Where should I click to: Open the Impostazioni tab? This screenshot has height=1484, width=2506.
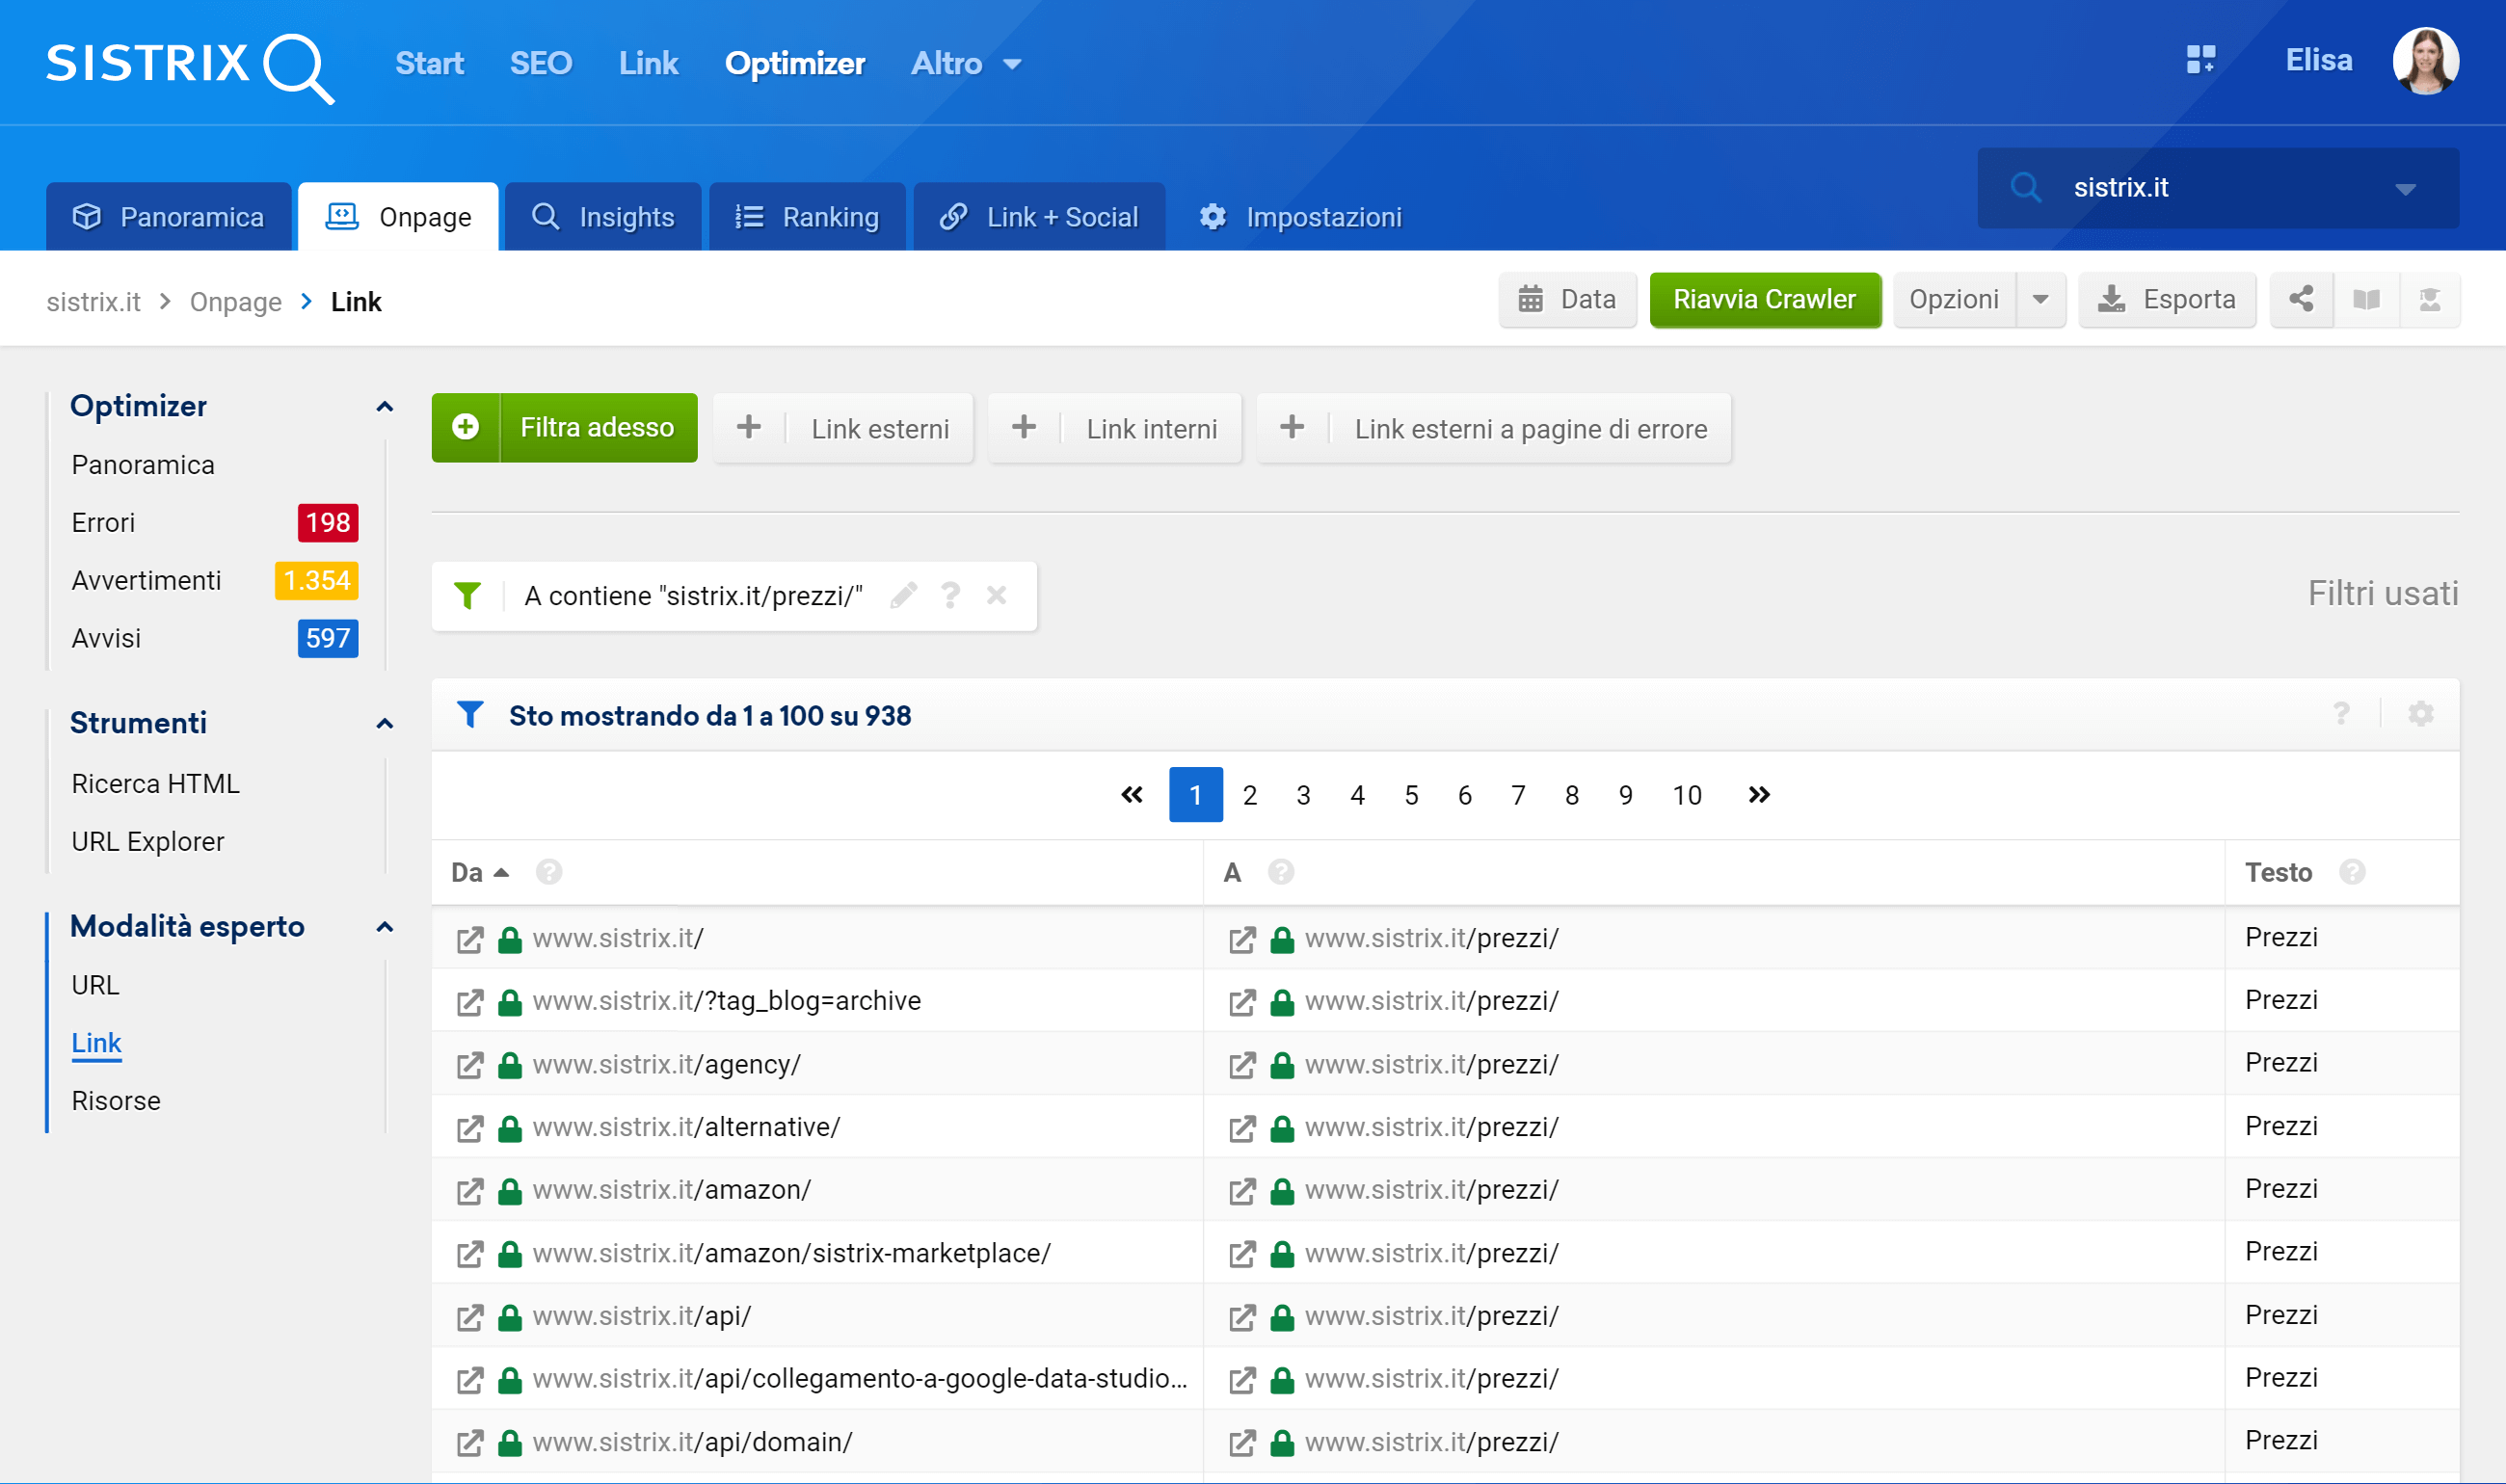tap(1300, 216)
